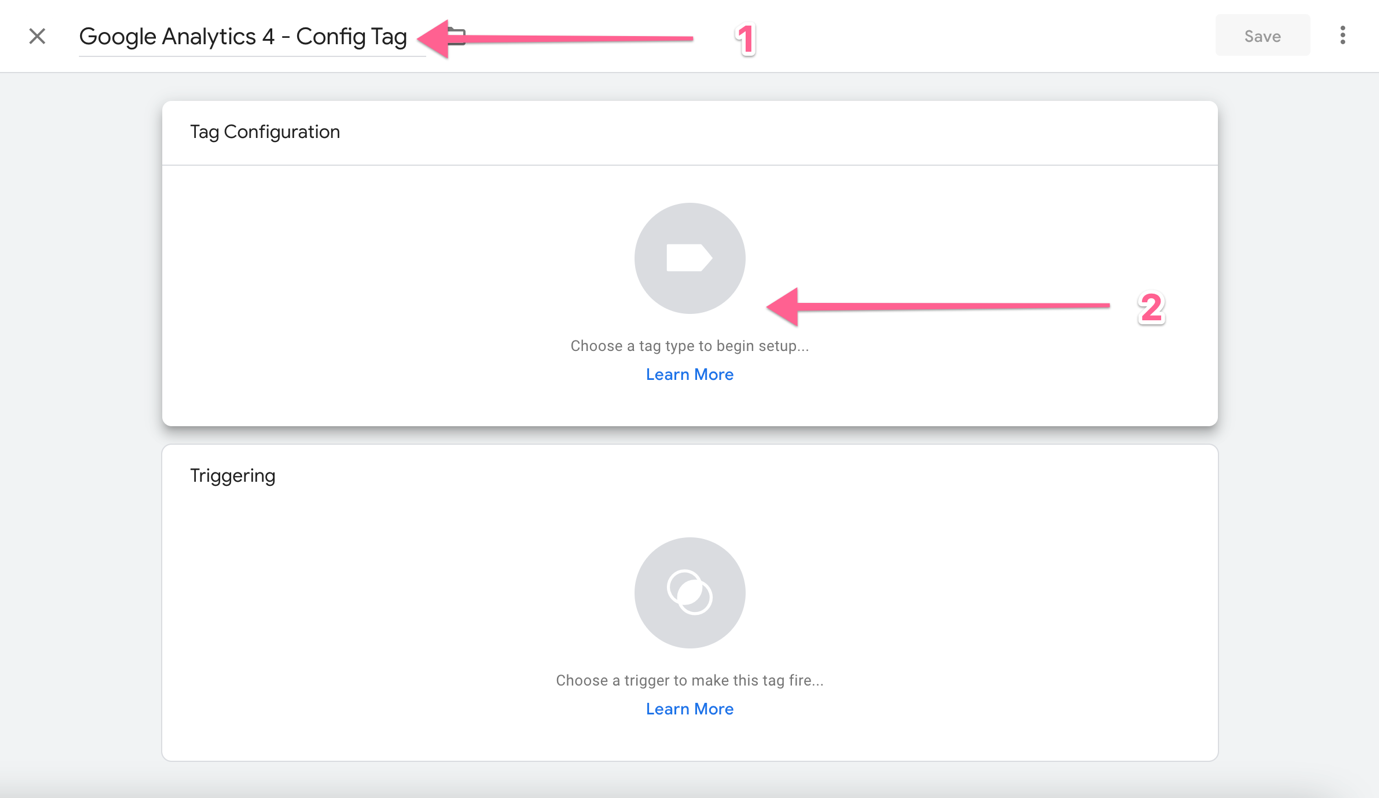This screenshot has height=798, width=1379.
Task: Open Learn More under Triggering
Action: 690,709
